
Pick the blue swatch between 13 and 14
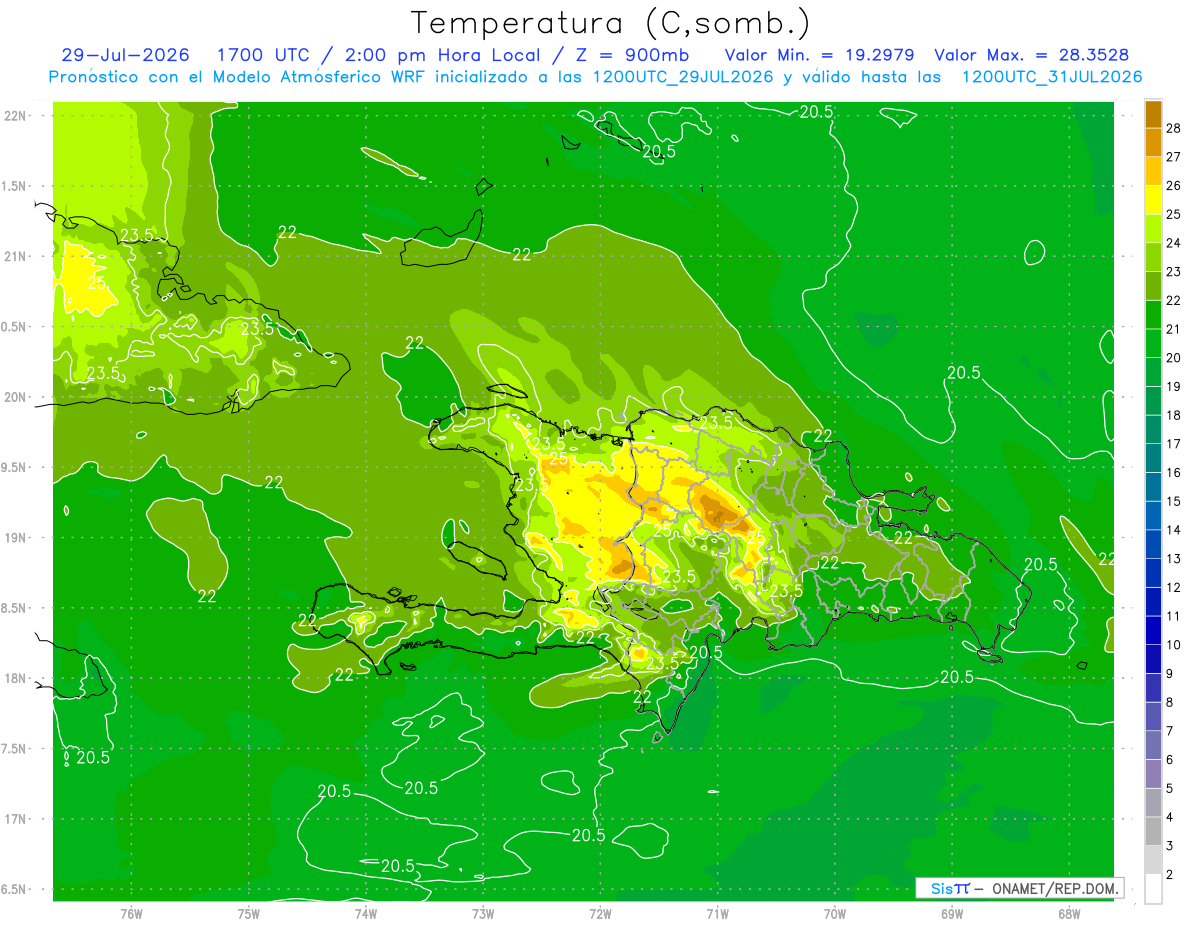(1154, 544)
